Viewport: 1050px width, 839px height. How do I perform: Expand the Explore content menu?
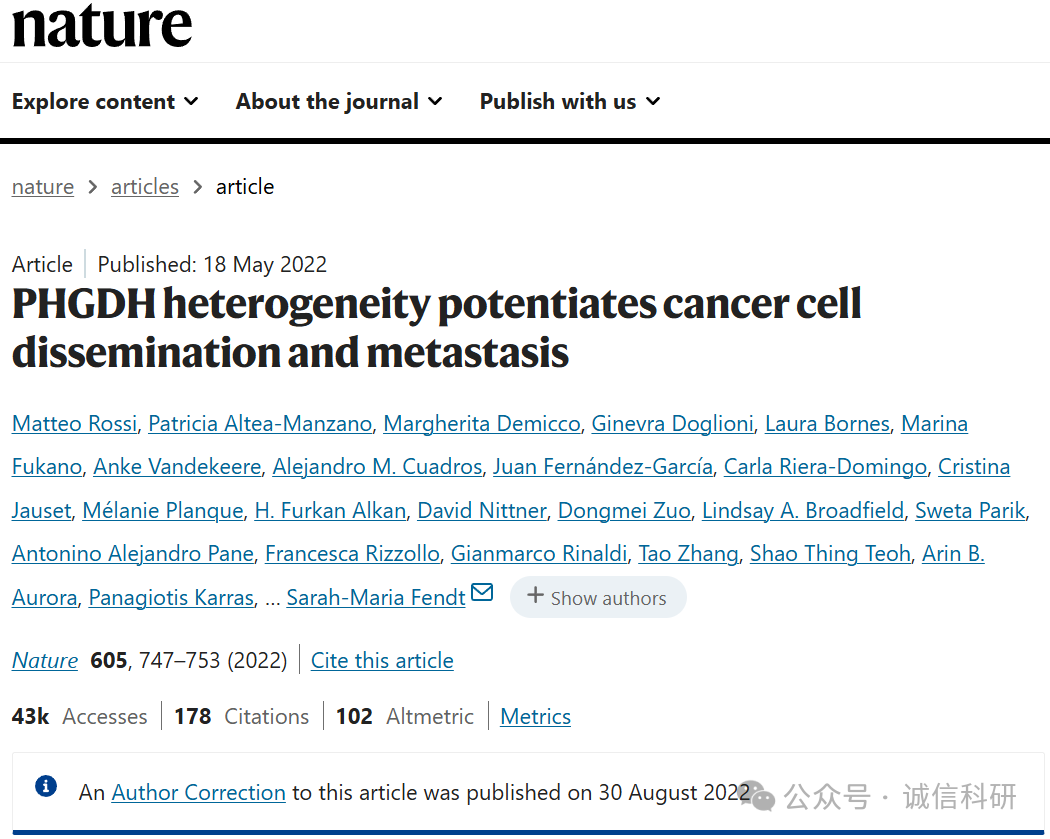[x=105, y=102]
